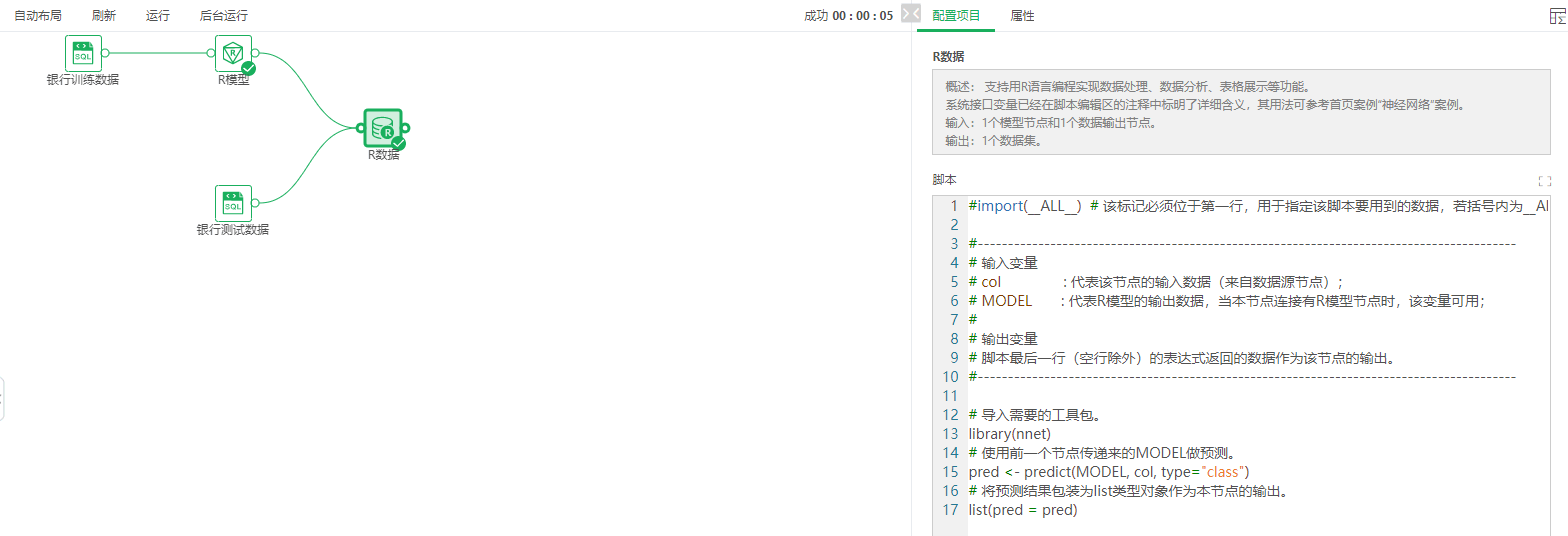Click the R数据 node icon

[x=382, y=128]
